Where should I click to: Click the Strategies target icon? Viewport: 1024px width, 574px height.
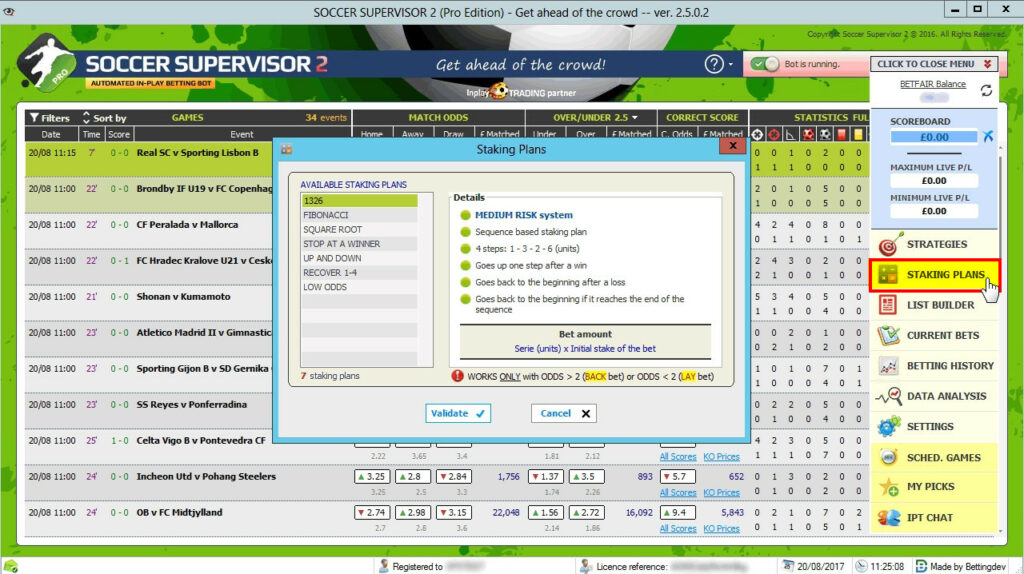889,245
